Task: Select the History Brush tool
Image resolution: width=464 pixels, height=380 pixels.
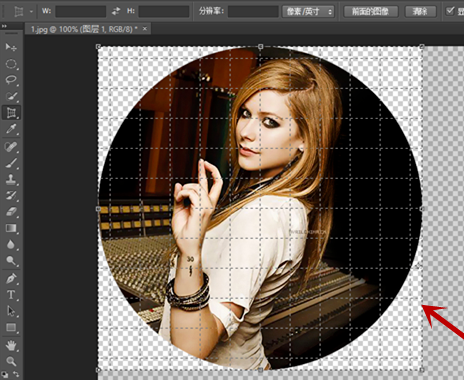Action: click(11, 195)
